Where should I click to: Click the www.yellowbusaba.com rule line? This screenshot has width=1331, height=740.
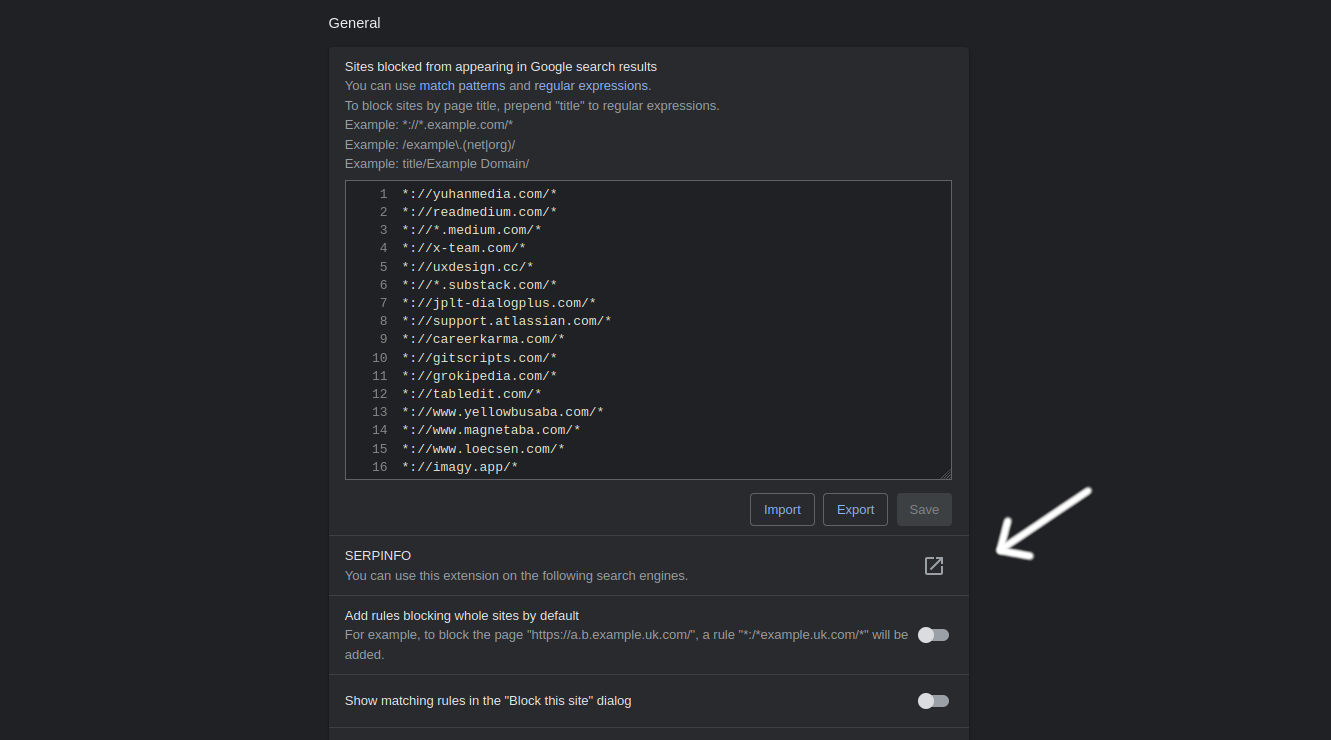[502, 412]
